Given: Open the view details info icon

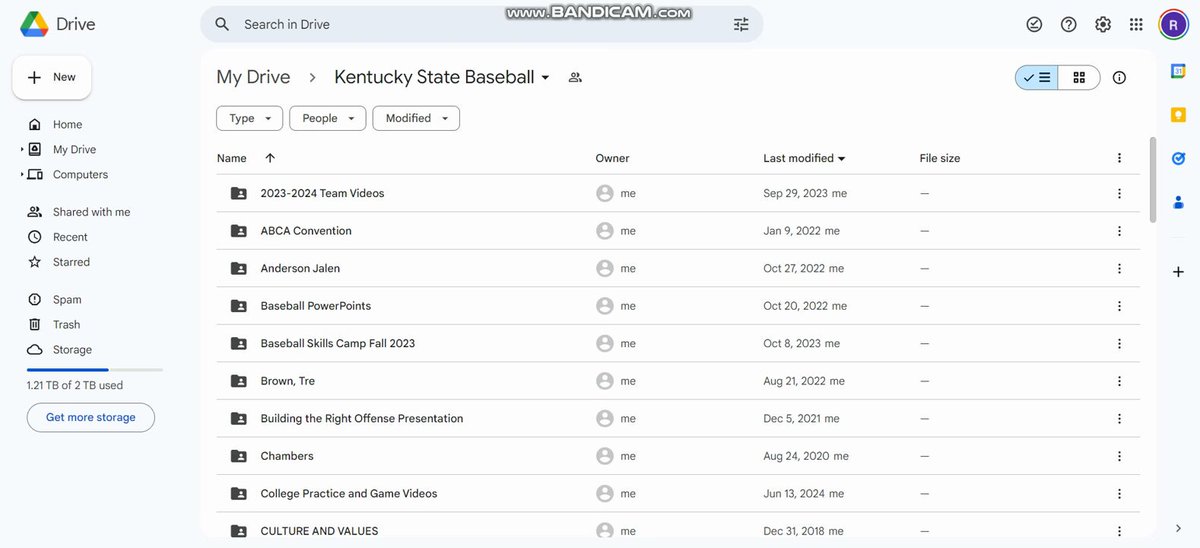Looking at the screenshot, I should (x=1119, y=77).
